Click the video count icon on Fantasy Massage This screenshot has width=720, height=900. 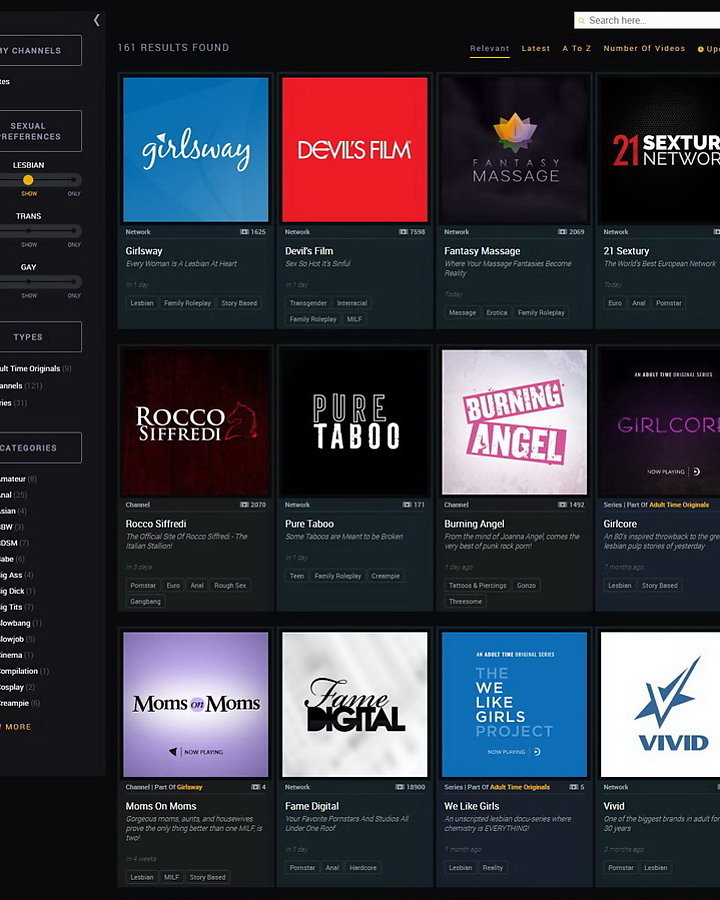pyautogui.click(x=564, y=232)
